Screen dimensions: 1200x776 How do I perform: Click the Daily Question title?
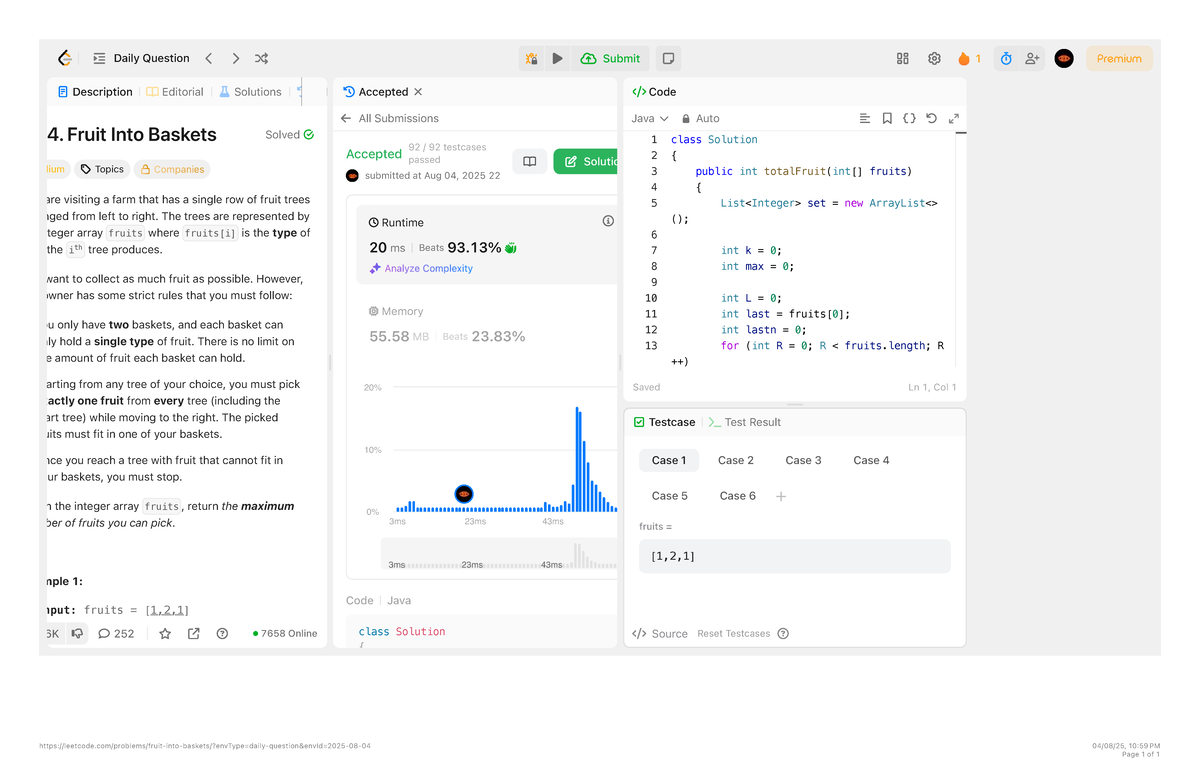coord(151,58)
